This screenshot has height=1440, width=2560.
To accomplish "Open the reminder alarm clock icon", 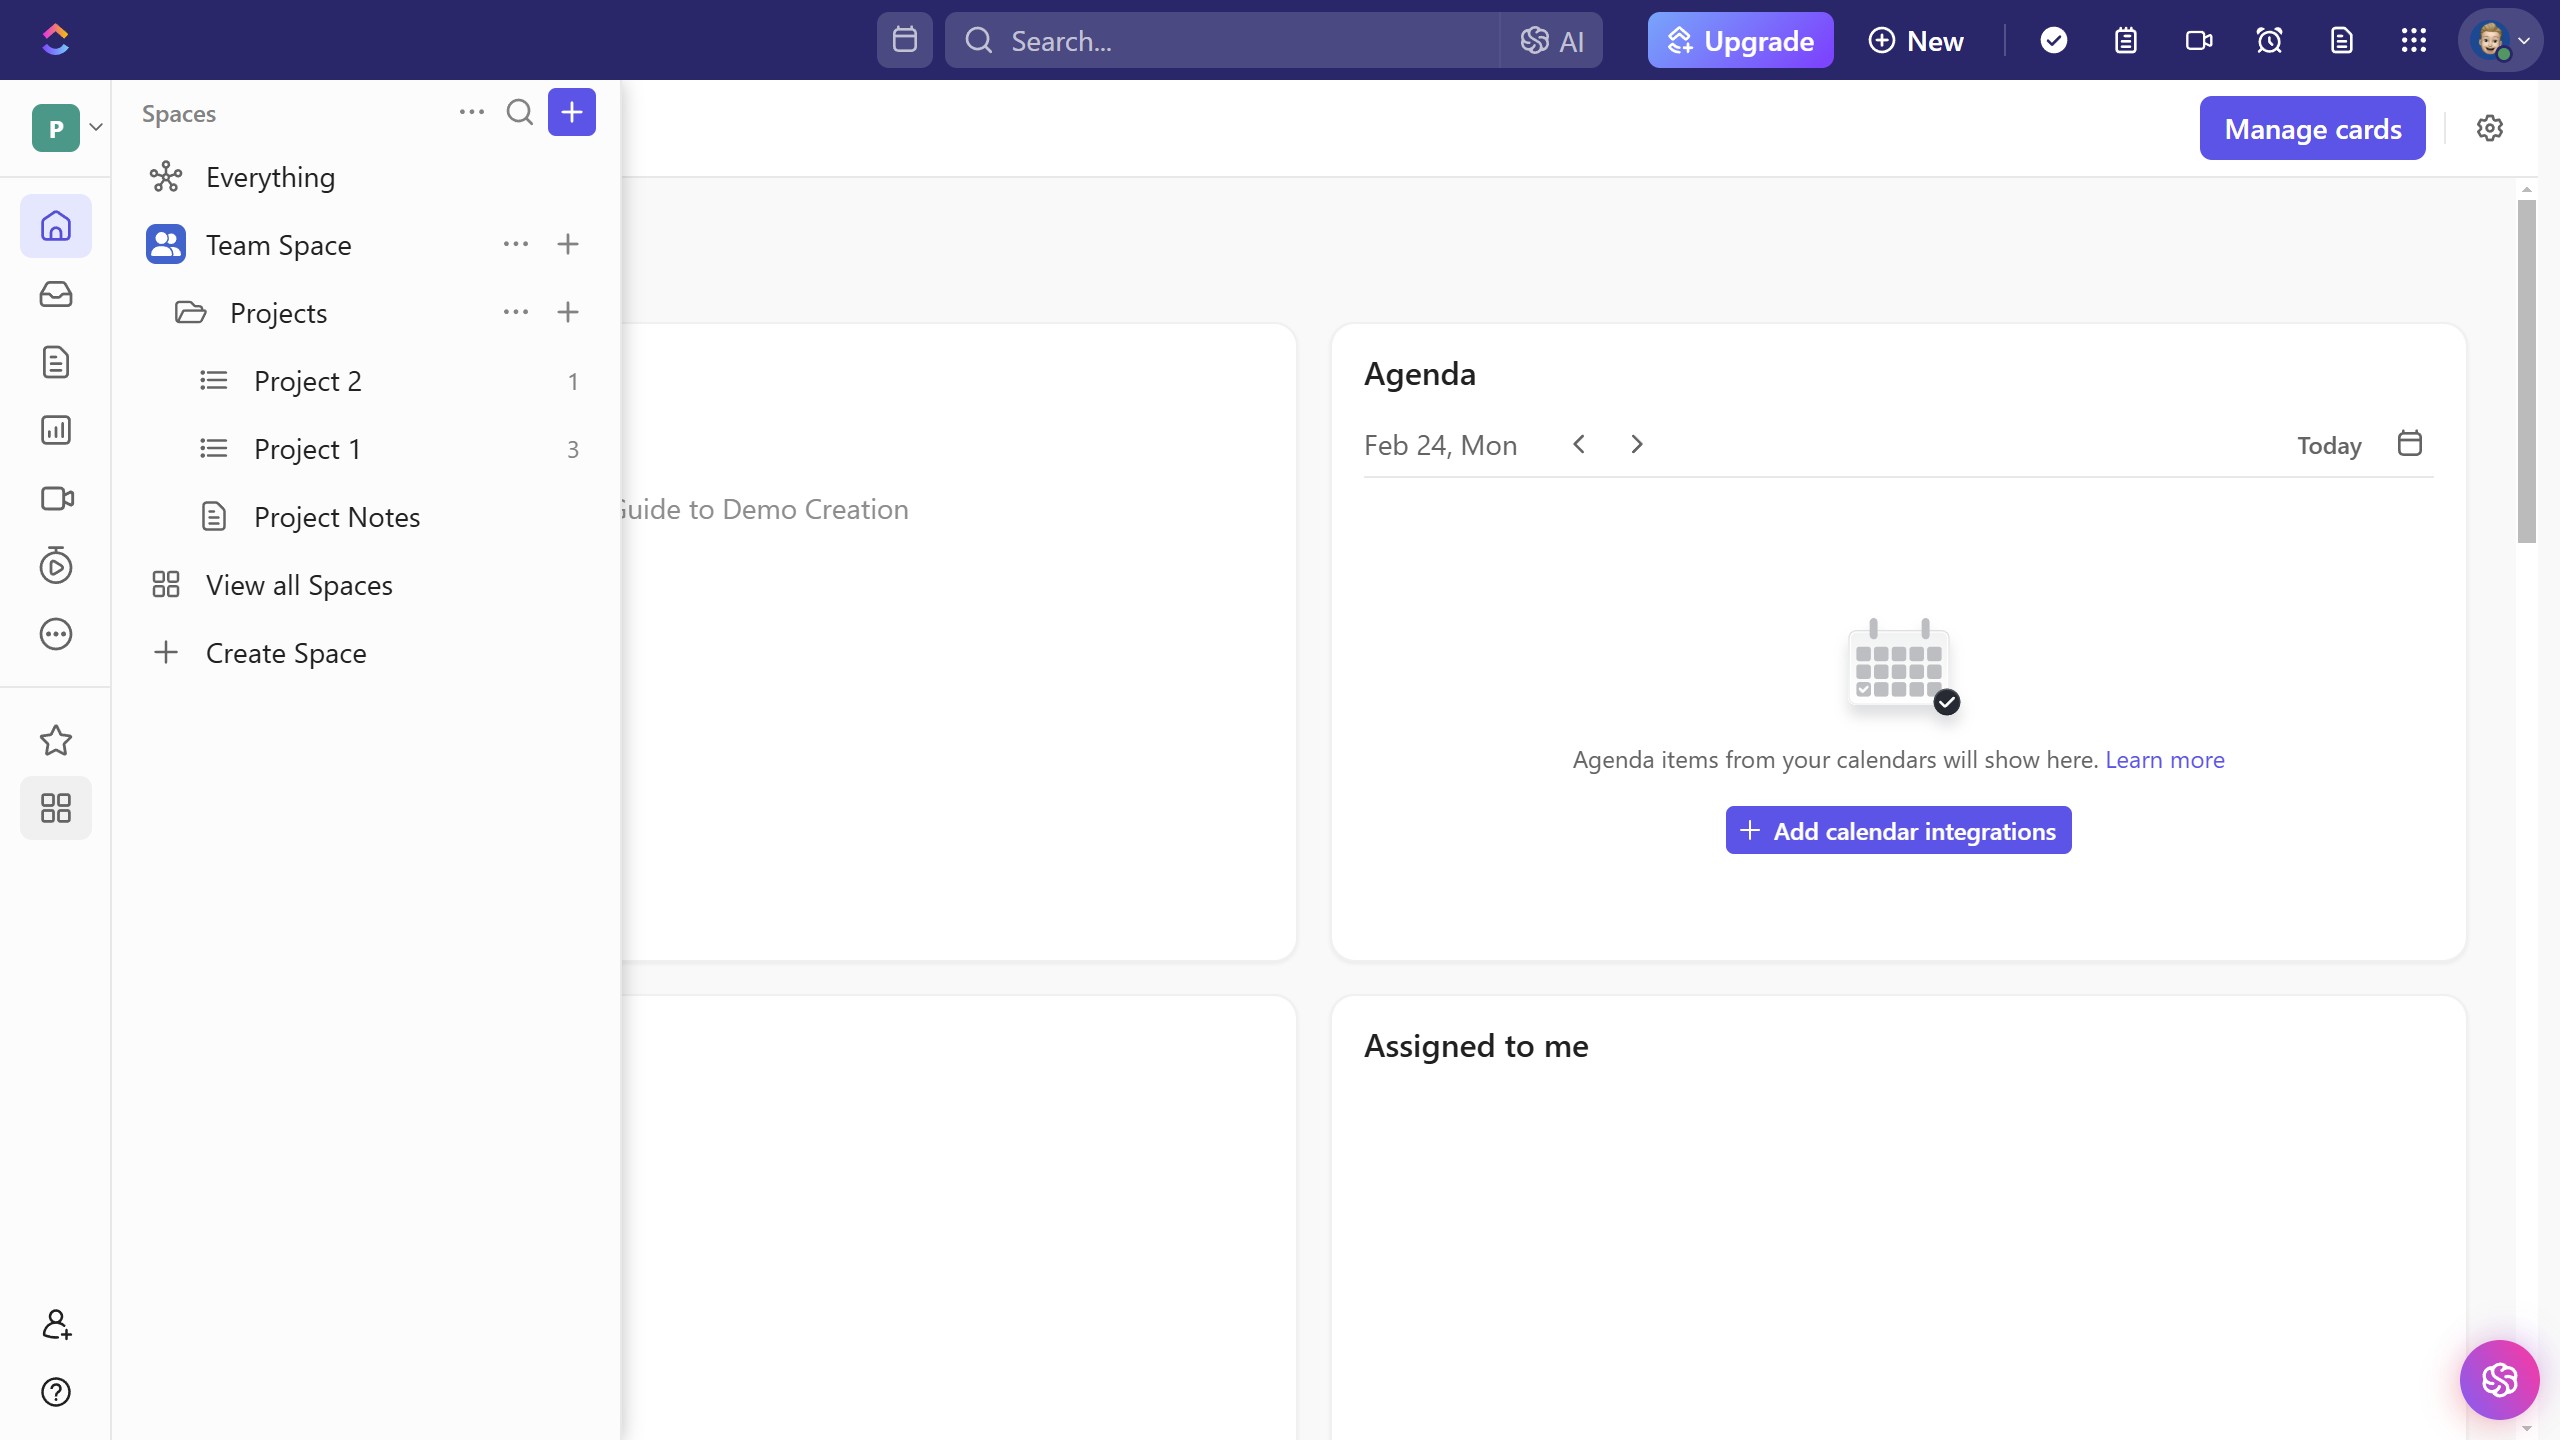I will [x=2269, y=40].
